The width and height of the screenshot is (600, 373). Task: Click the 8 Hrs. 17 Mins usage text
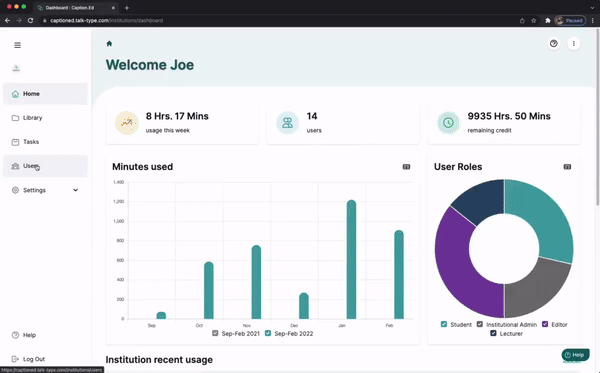177,116
